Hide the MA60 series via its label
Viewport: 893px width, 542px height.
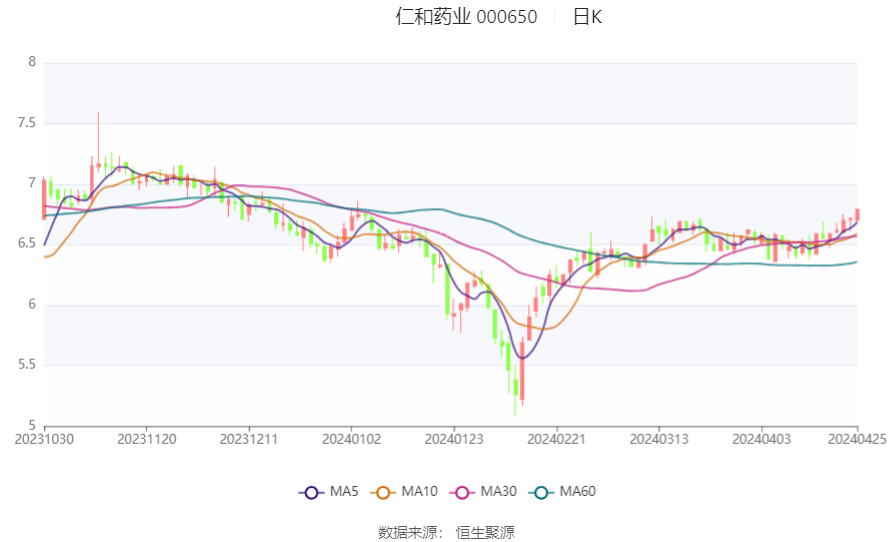(x=577, y=491)
